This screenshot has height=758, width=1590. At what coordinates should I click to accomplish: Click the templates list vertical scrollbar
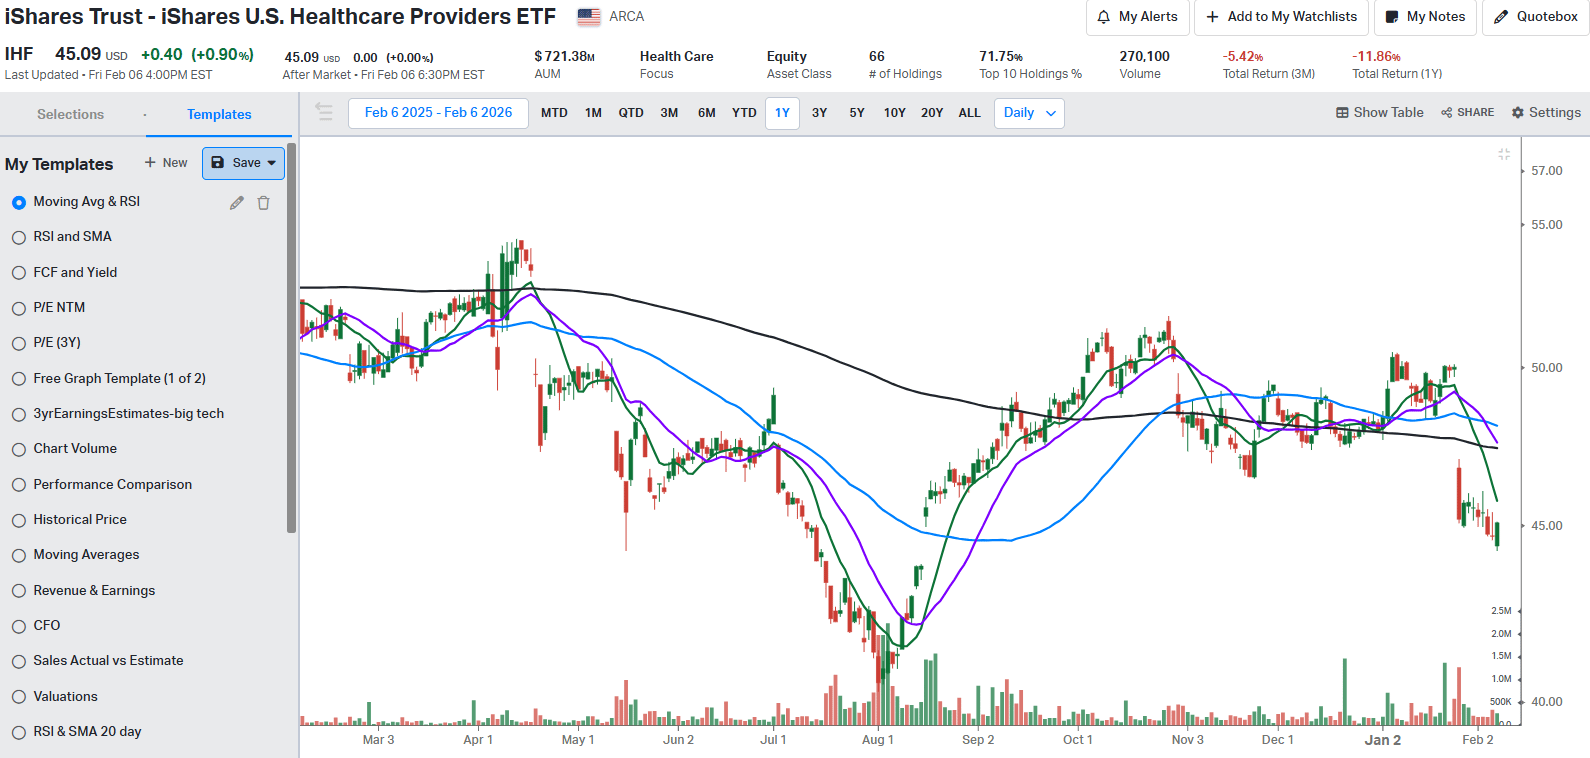(292, 338)
